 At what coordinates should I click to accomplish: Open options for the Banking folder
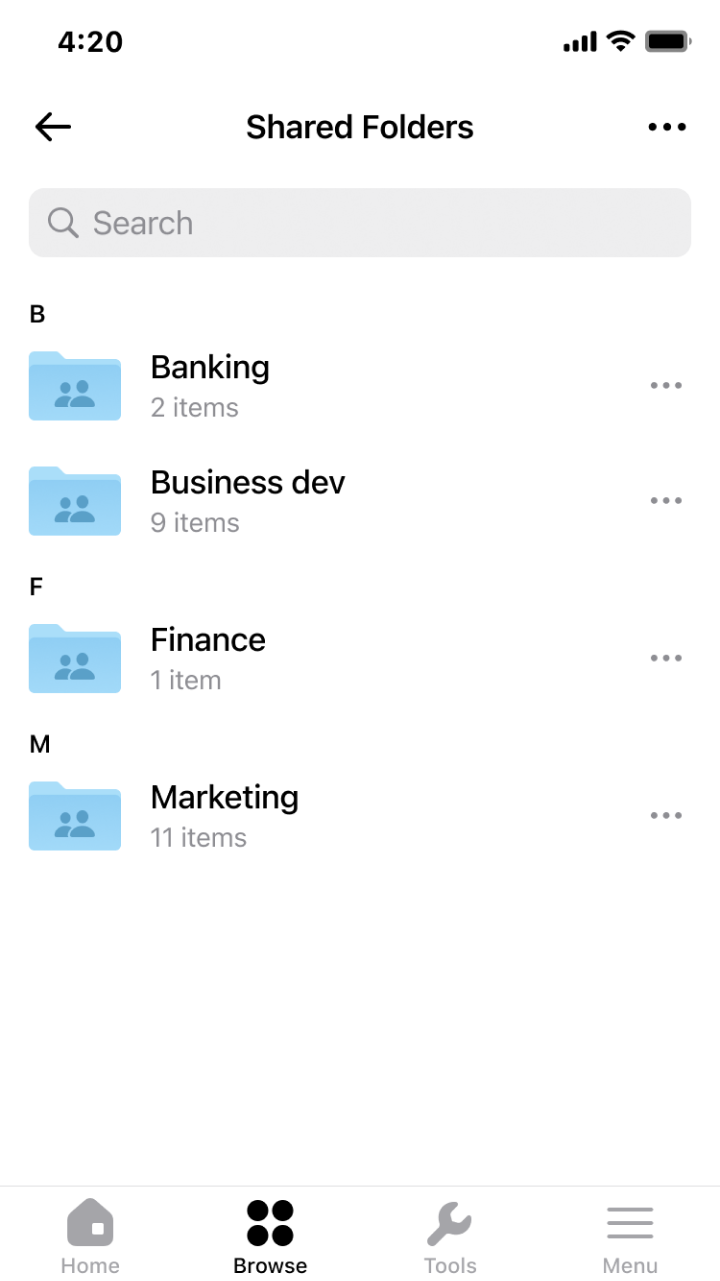666,386
